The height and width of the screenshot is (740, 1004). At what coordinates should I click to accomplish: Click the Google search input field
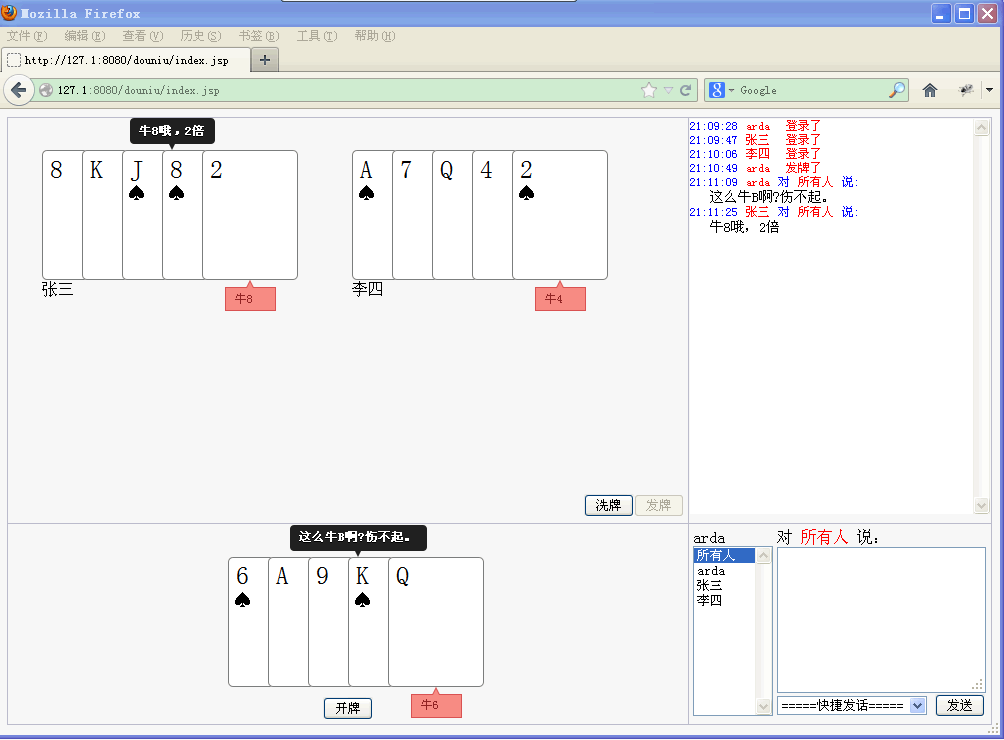pos(812,90)
